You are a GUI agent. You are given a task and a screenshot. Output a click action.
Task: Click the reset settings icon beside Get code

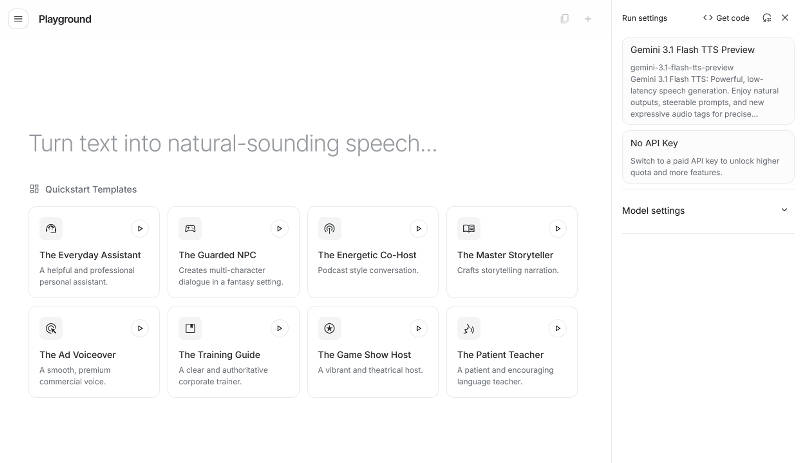click(767, 18)
